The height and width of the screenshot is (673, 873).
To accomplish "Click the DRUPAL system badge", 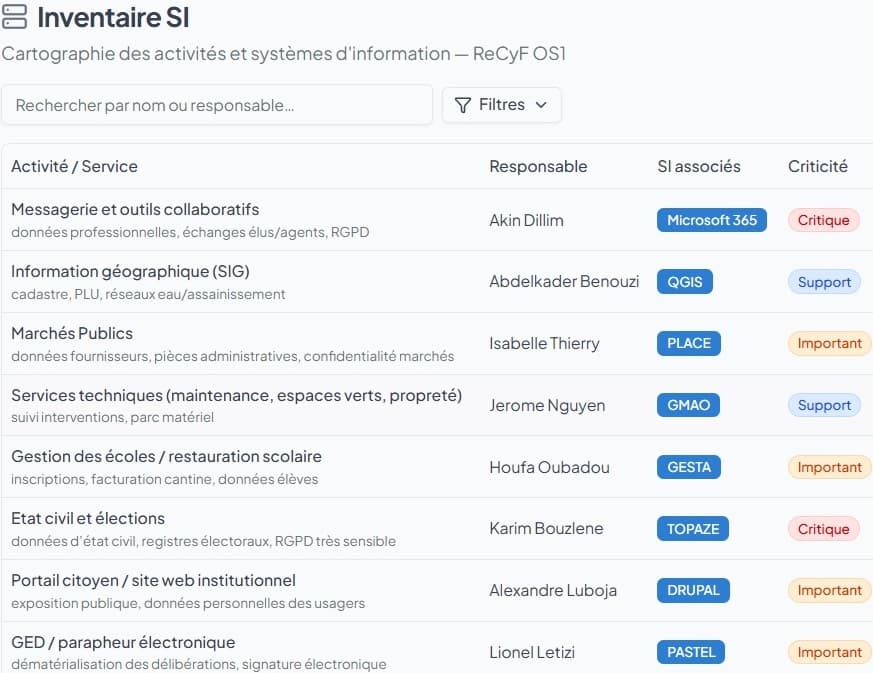I will (x=693, y=590).
